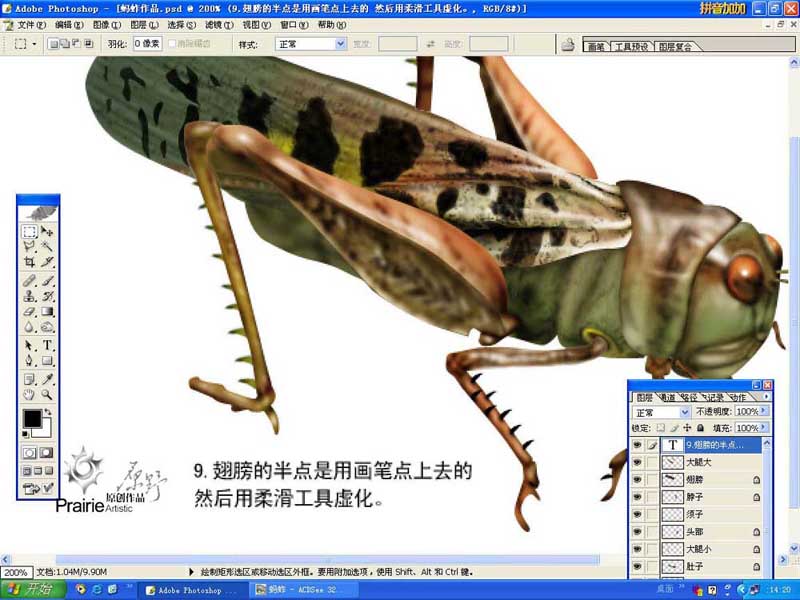Select the Lasso tool
Screen dimensions: 800x600
(30, 247)
